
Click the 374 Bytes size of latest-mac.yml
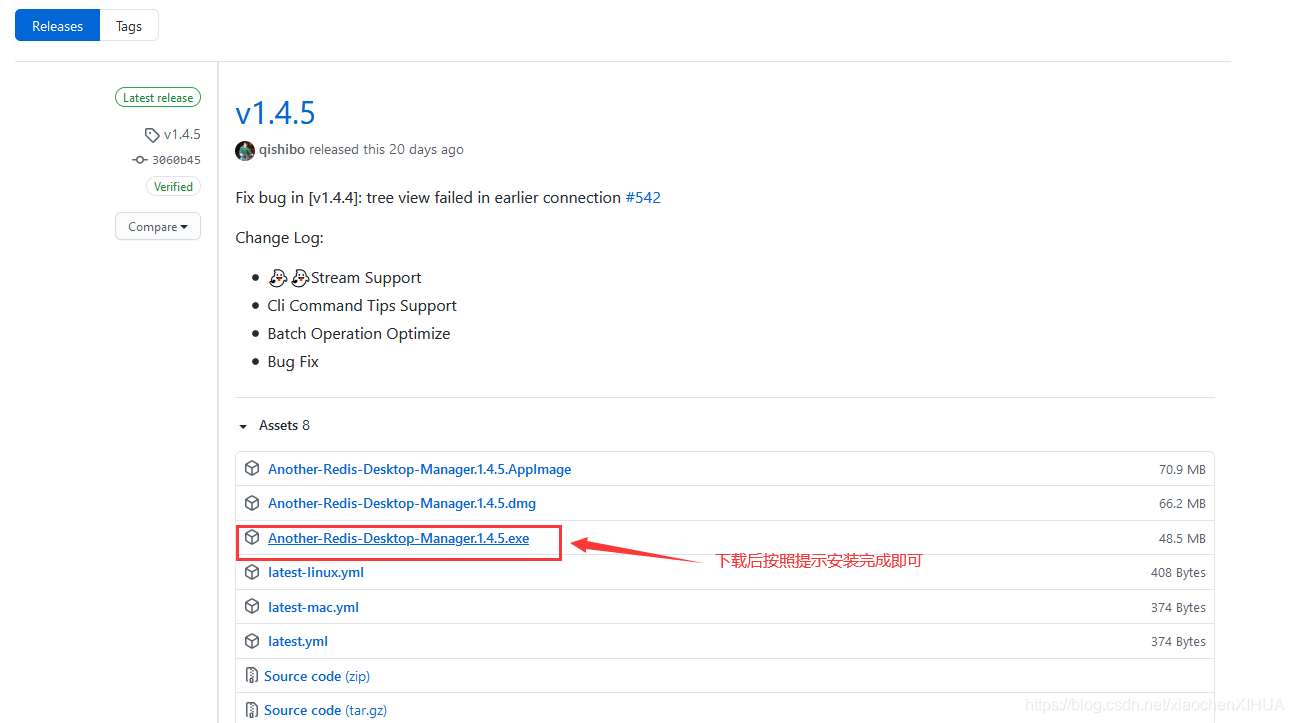1178,607
